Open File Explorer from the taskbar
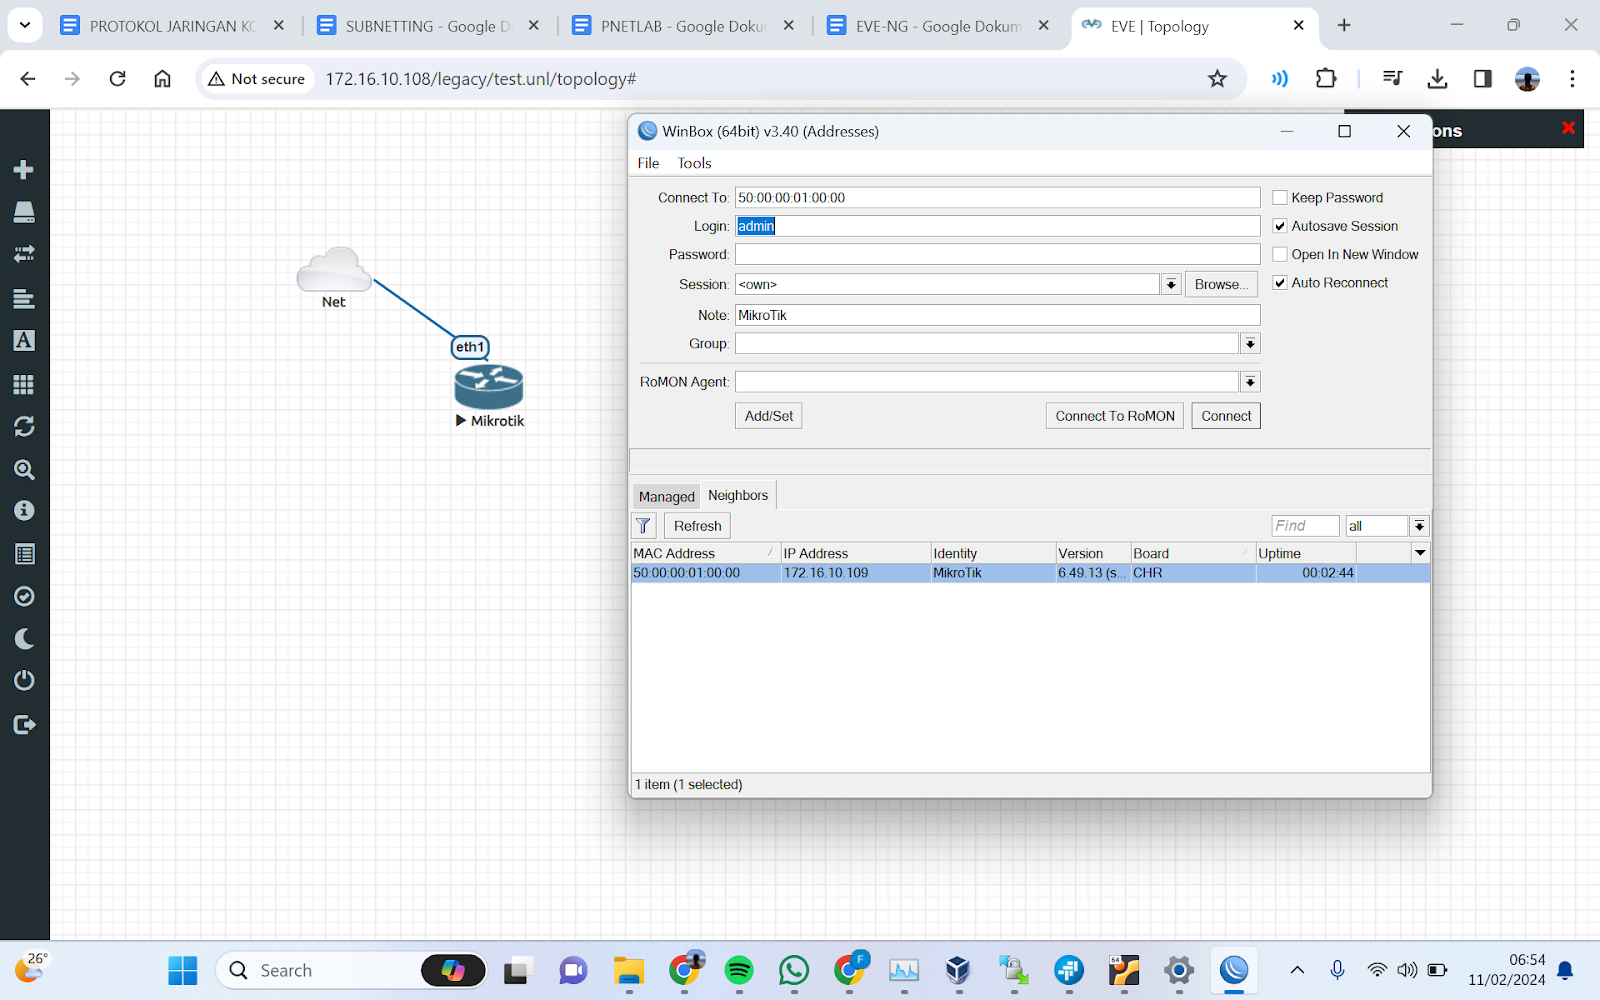 tap(629, 970)
